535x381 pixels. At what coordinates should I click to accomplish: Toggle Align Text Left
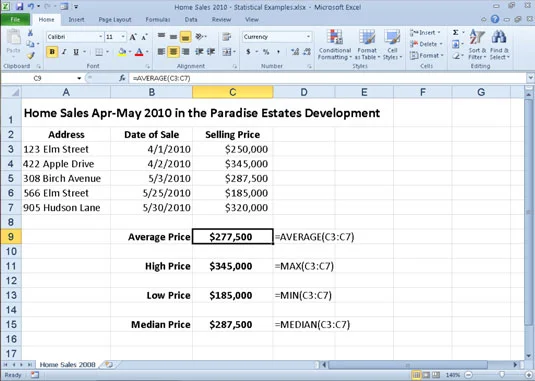(161, 52)
